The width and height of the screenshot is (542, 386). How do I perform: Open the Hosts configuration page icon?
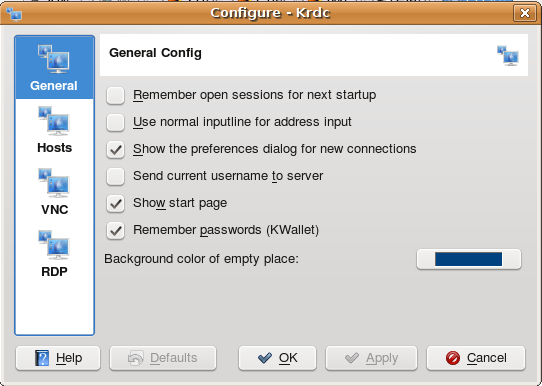click(x=54, y=121)
